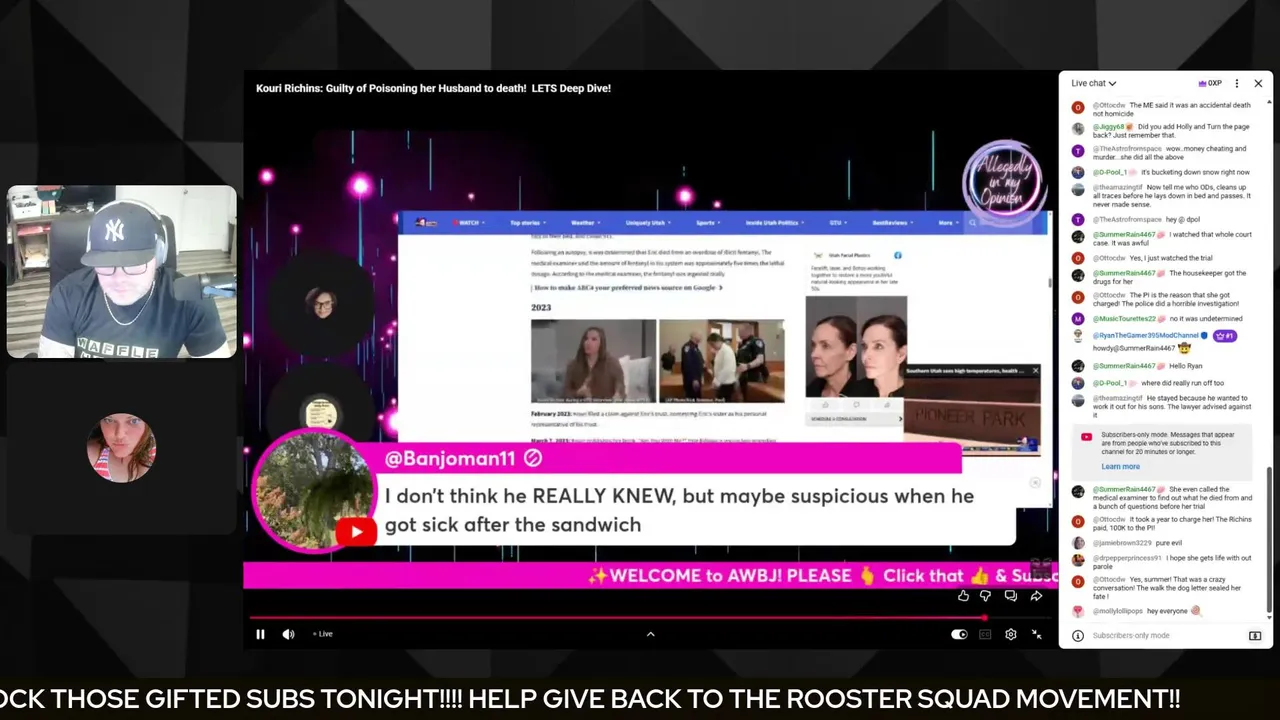Click the 'Schedule a Consultation' ad arrow
The width and height of the screenshot is (1280, 720).
click(899, 419)
